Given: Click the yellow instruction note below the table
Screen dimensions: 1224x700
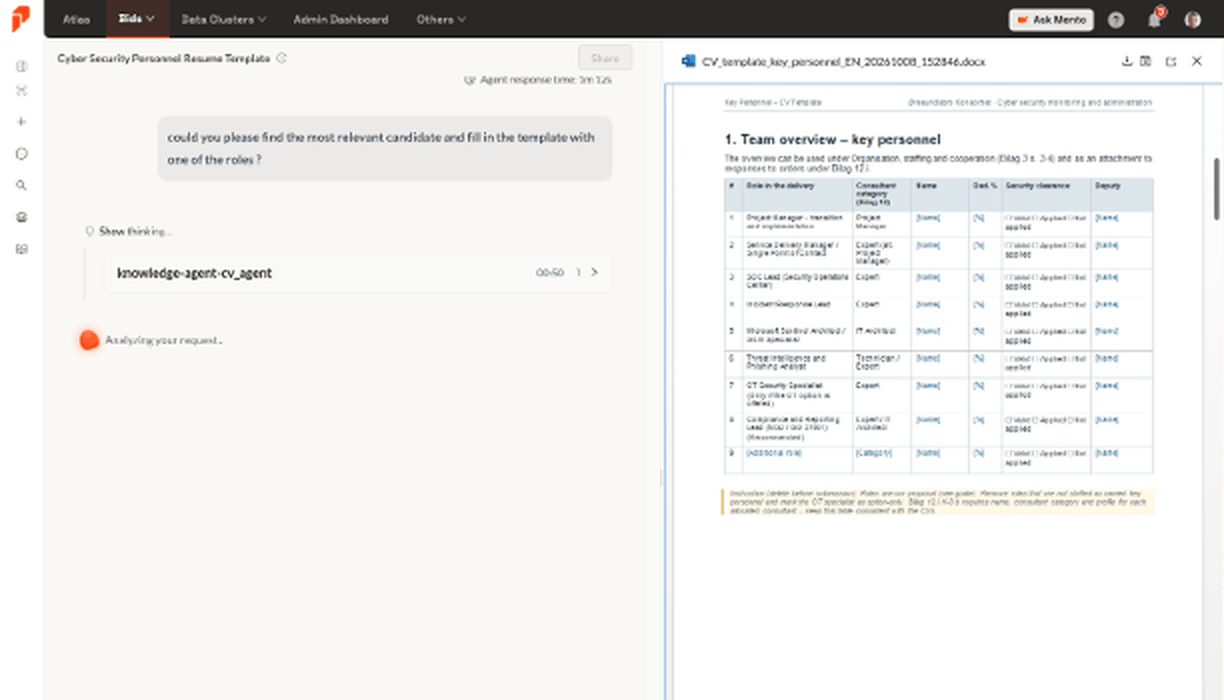Looking at the screenshot, I should coord(938,502).
